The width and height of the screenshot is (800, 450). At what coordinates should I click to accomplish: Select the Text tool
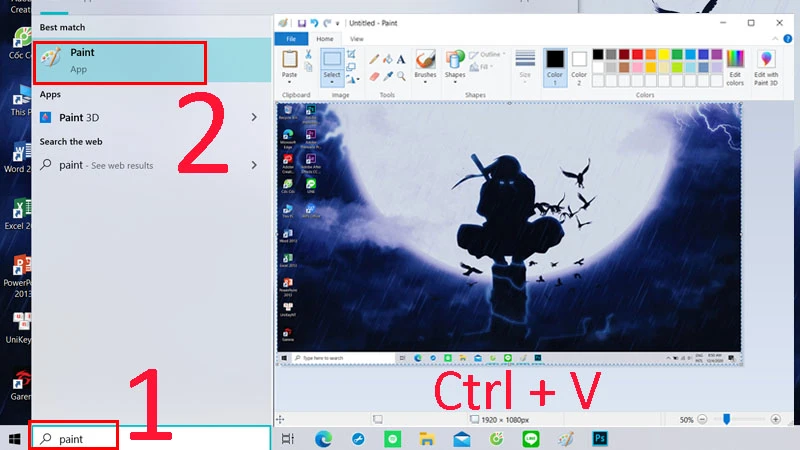click(402, 59)
